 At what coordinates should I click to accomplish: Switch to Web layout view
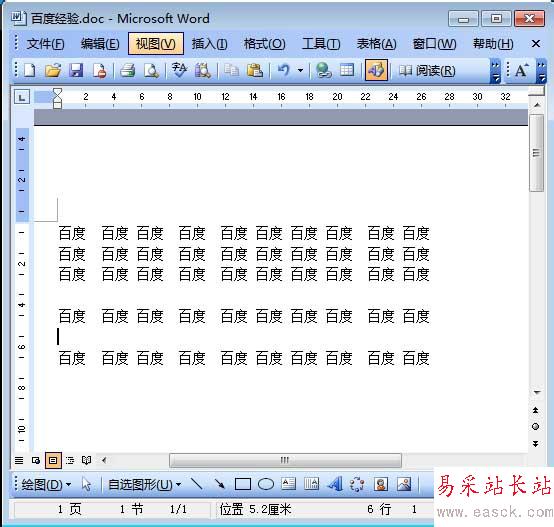coord(36,460)
